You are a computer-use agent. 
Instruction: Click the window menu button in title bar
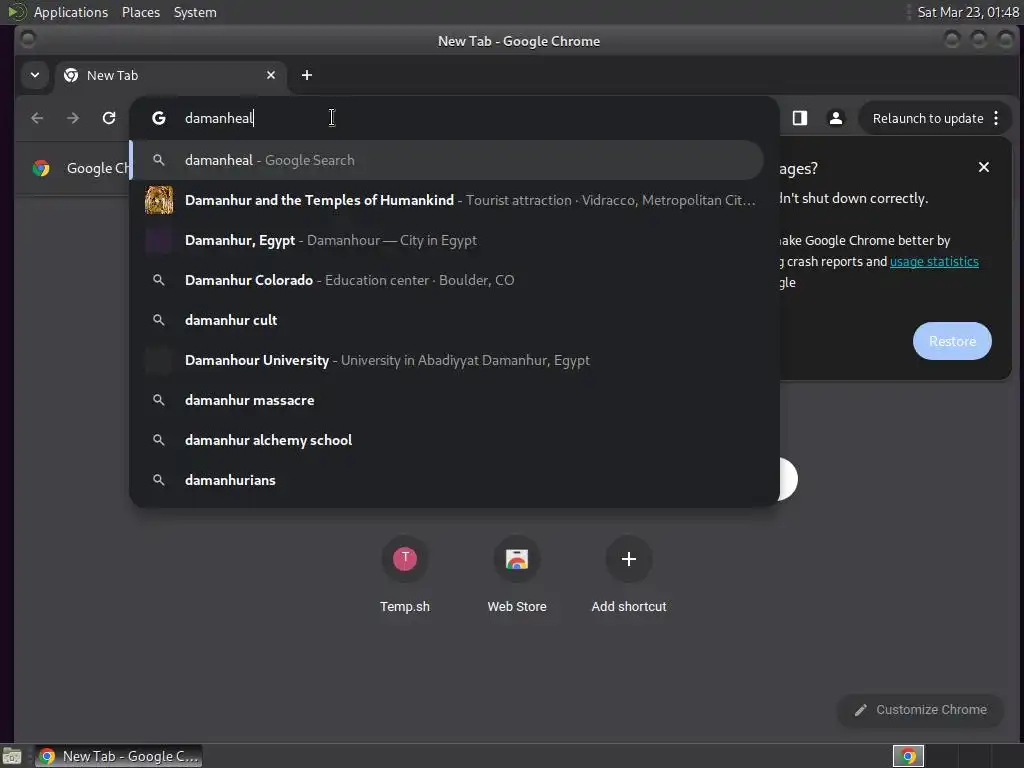[27, 40]
